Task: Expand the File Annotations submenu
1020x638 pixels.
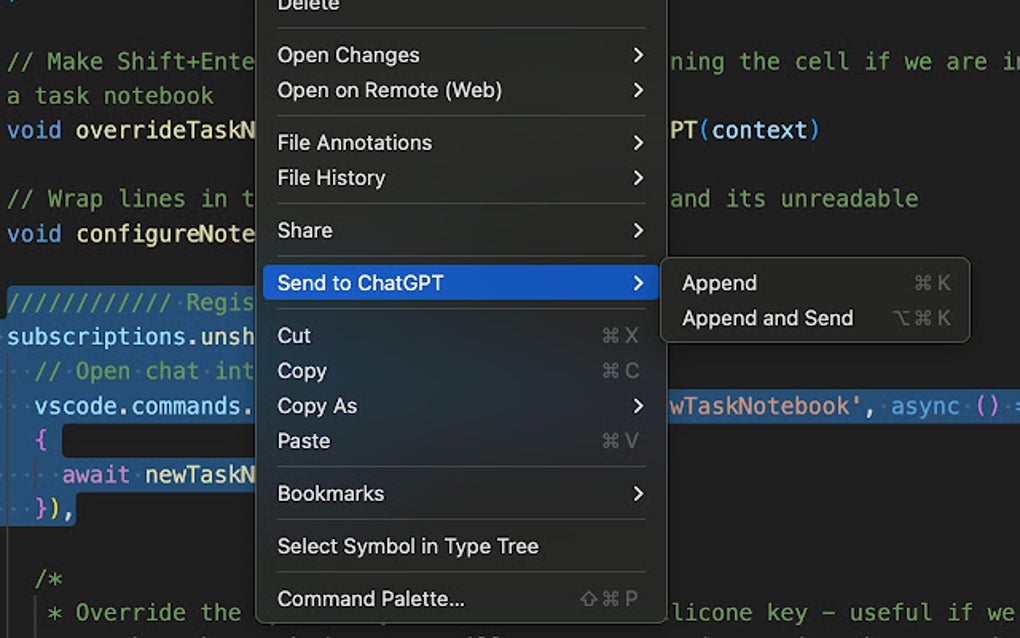Action: click(355, 143)
